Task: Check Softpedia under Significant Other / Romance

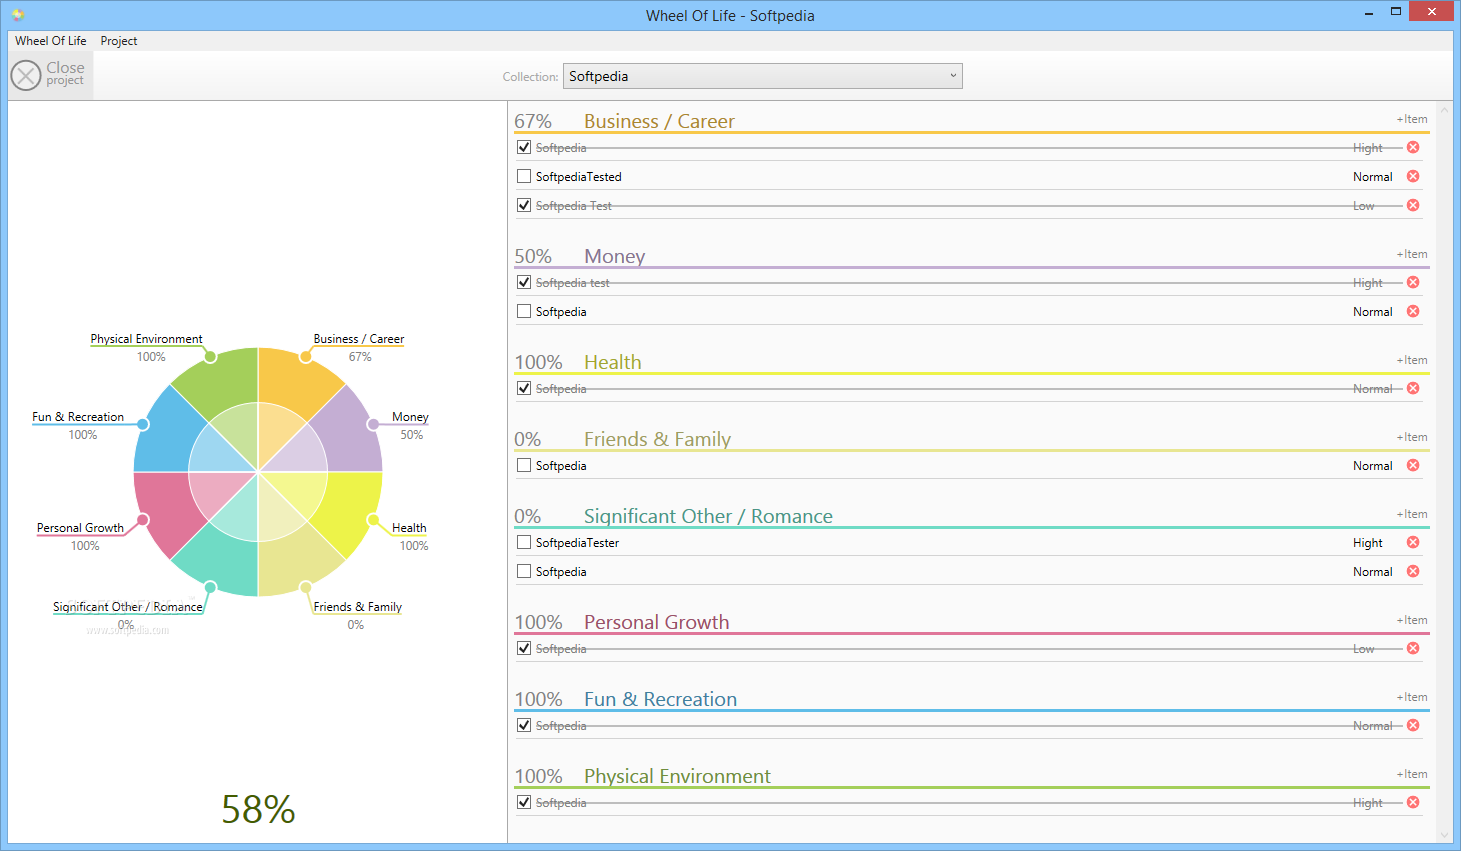Action: [x=524, y=571]
